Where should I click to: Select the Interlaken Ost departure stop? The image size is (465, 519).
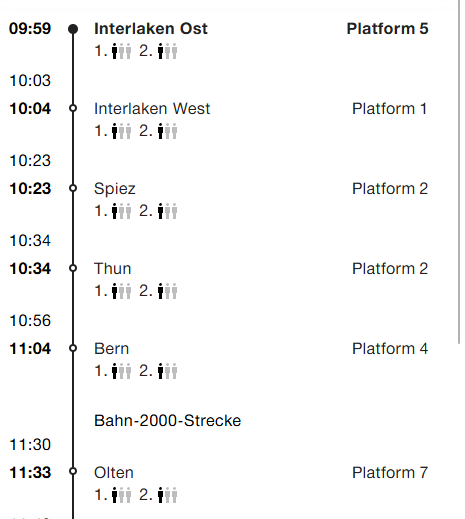click(x=151, y=29)
